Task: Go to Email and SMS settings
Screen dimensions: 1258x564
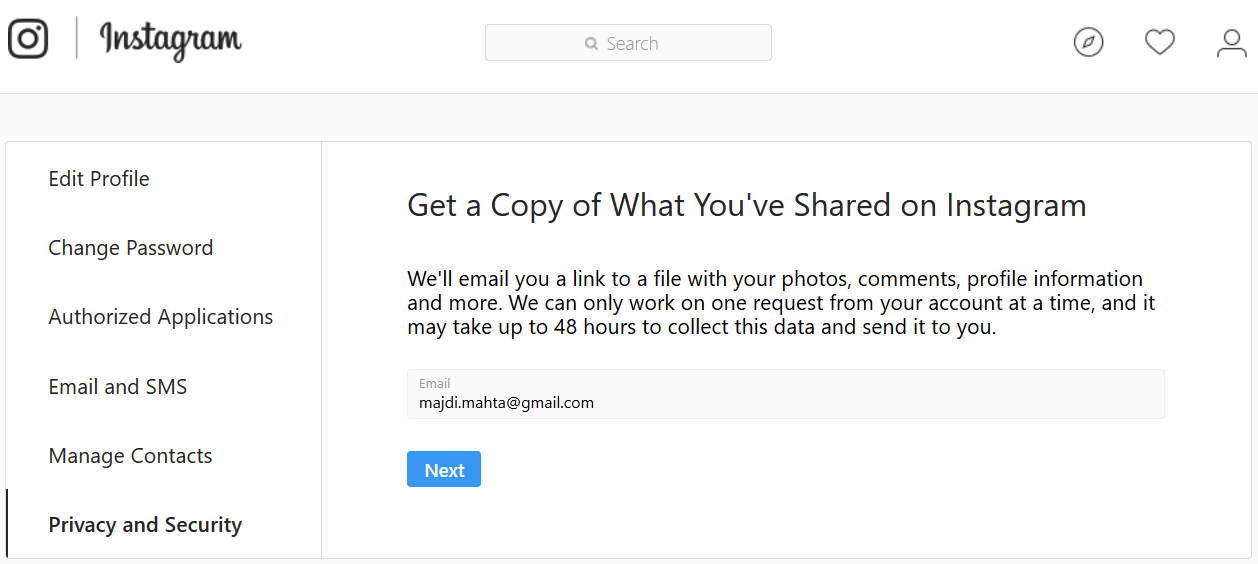Action: coord(118,387)
